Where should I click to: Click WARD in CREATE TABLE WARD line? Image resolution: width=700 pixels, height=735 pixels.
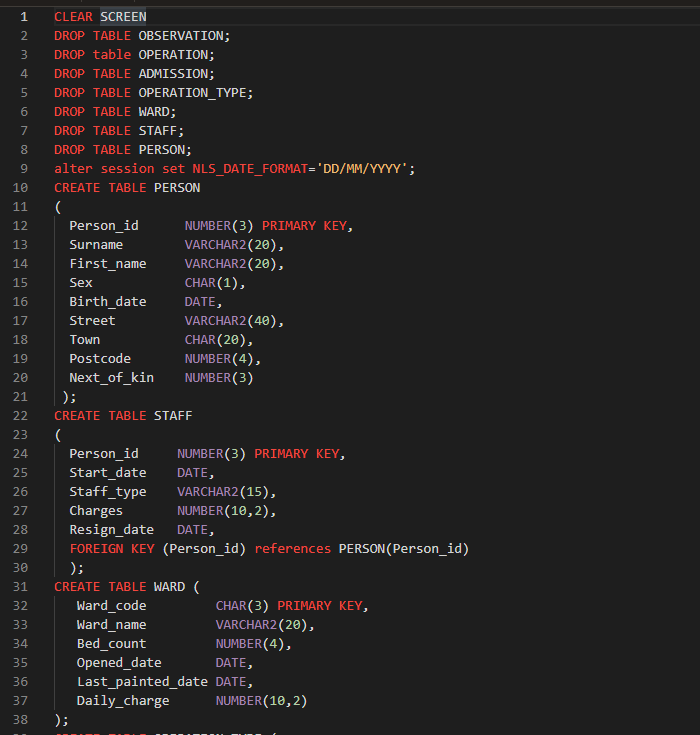[x=169, y=587]
